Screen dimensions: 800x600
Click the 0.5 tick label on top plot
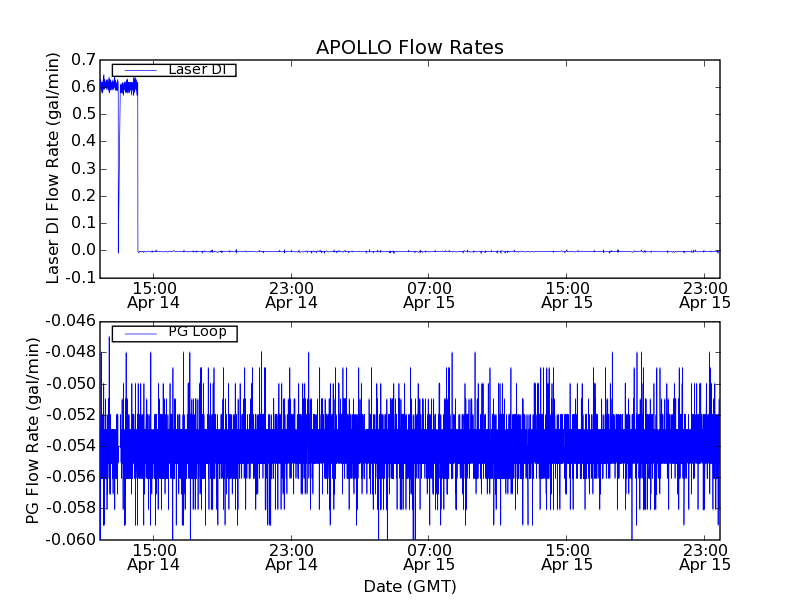tap(84, 114)
